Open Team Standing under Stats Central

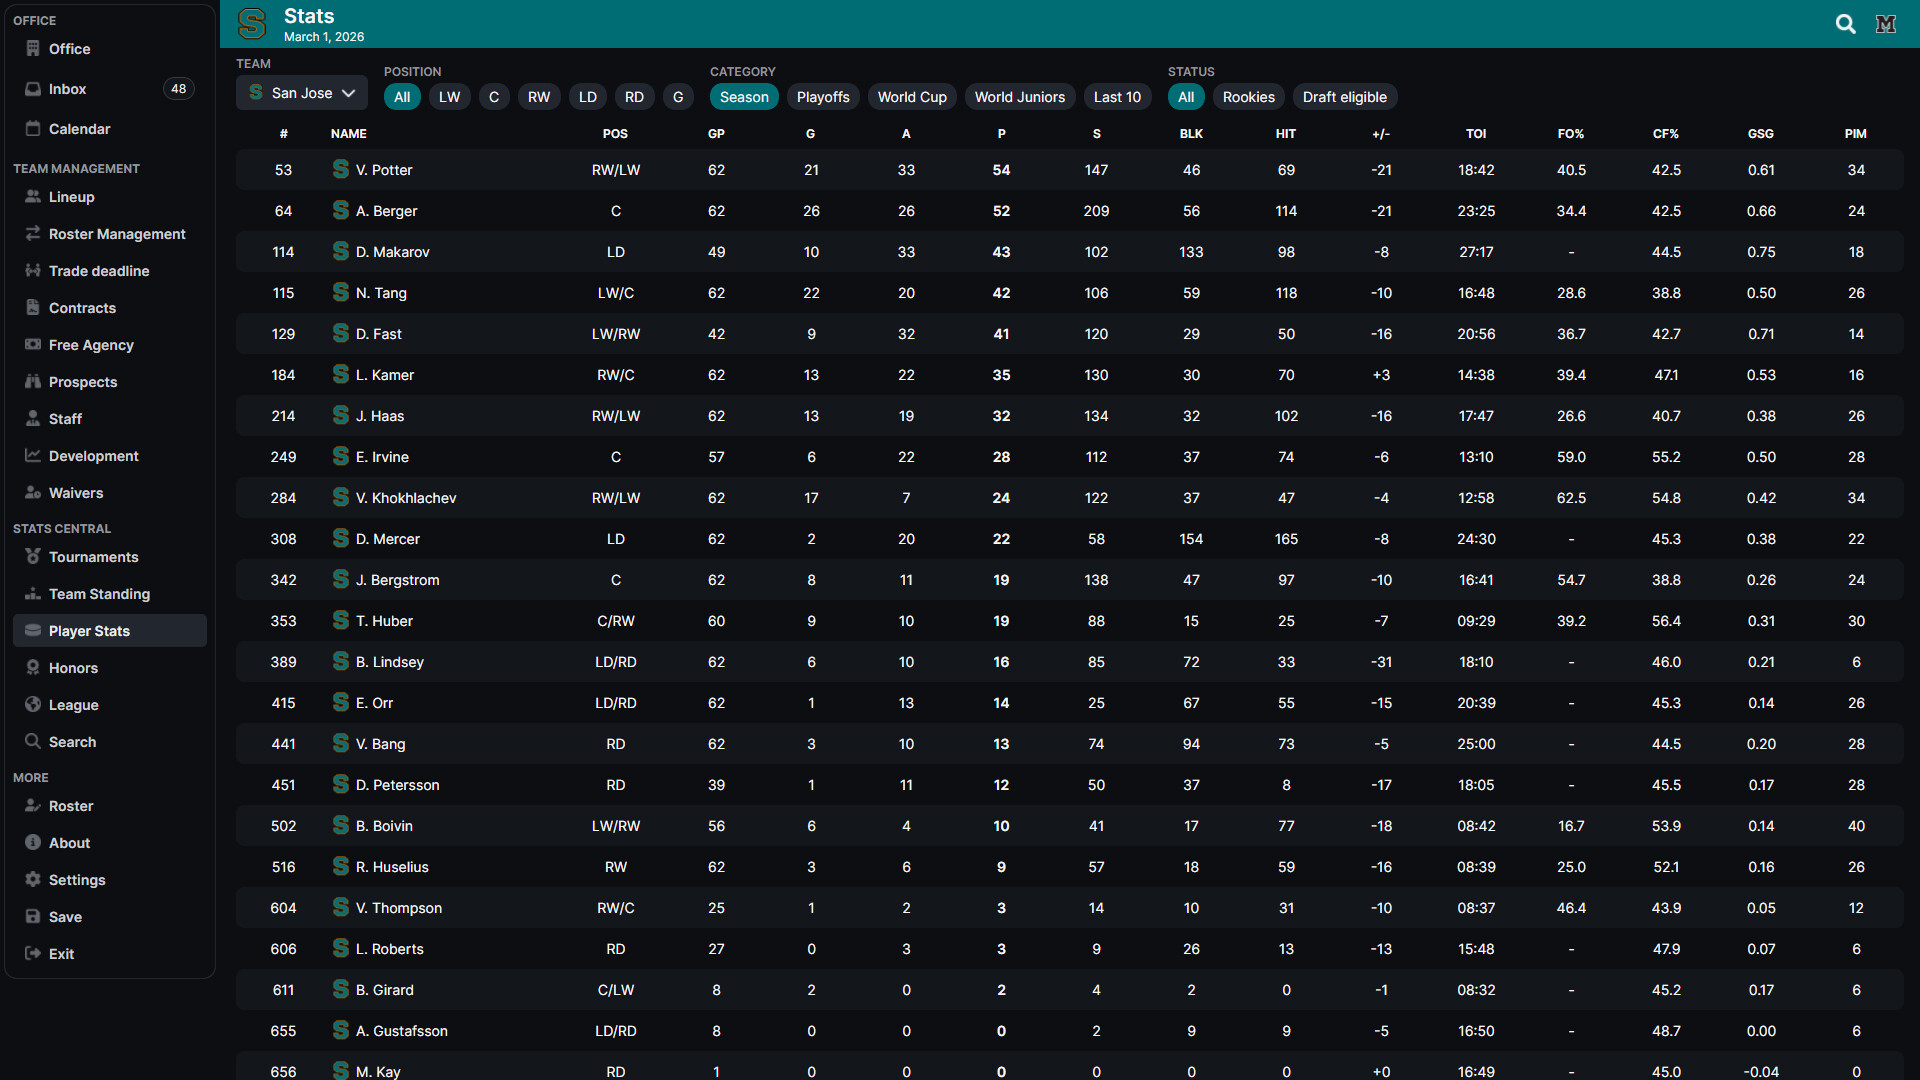tap(99, 593)
